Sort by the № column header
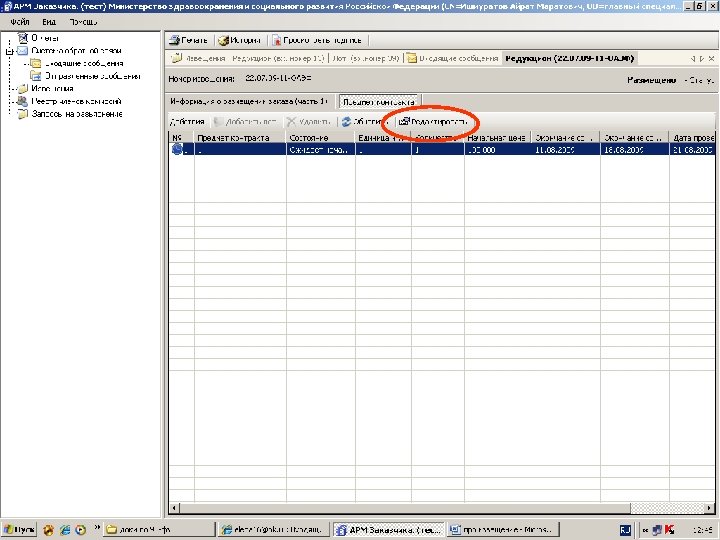720x540 pixels. coord(181,137)
